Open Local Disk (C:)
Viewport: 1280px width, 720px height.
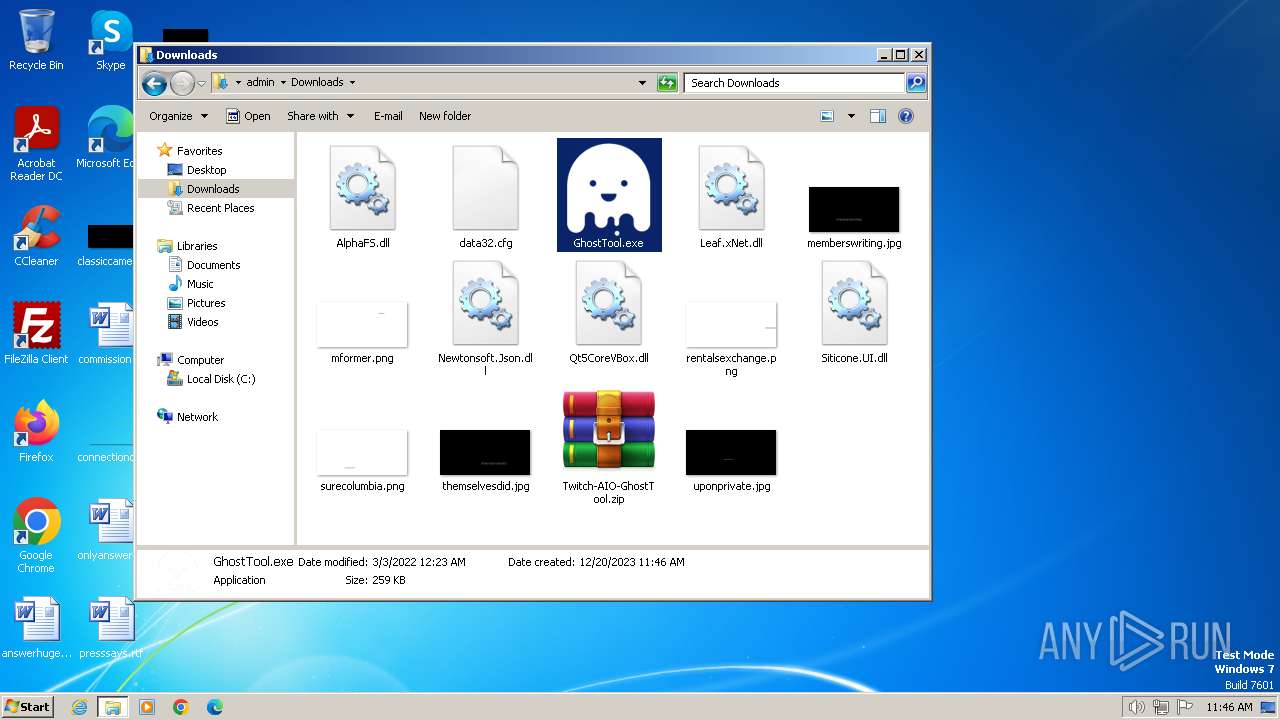click(x=220, y=379)
